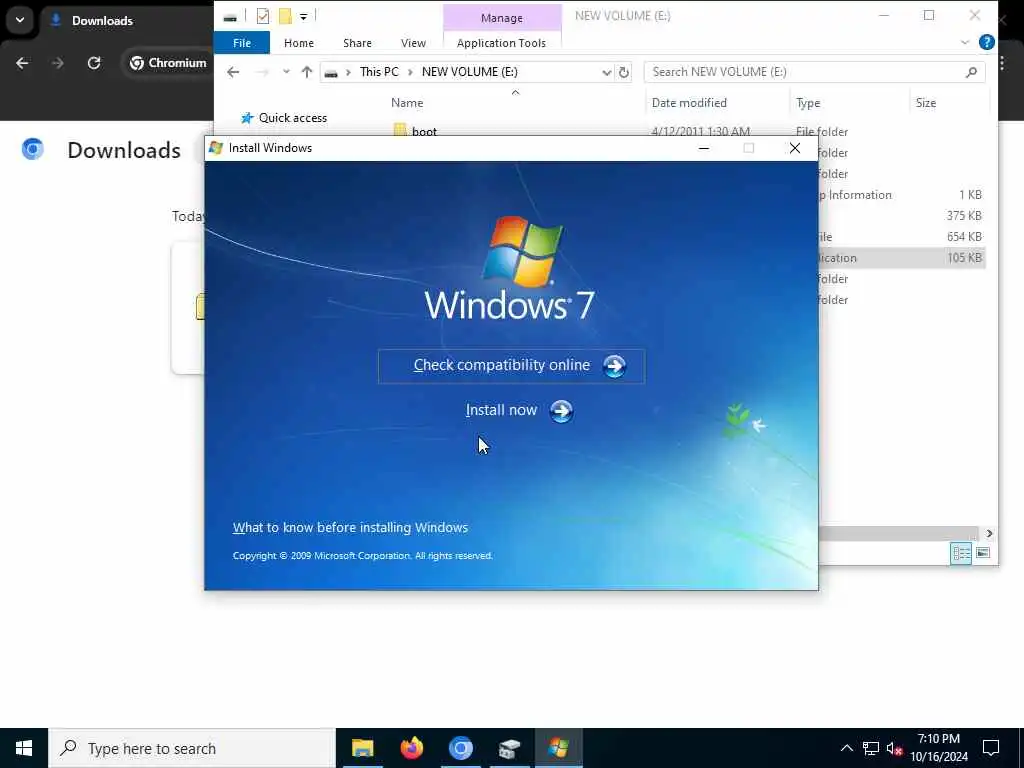Open the View ribbon tab
The height and width of the screenshot is (768, 1024).
[x=413, y=43]
